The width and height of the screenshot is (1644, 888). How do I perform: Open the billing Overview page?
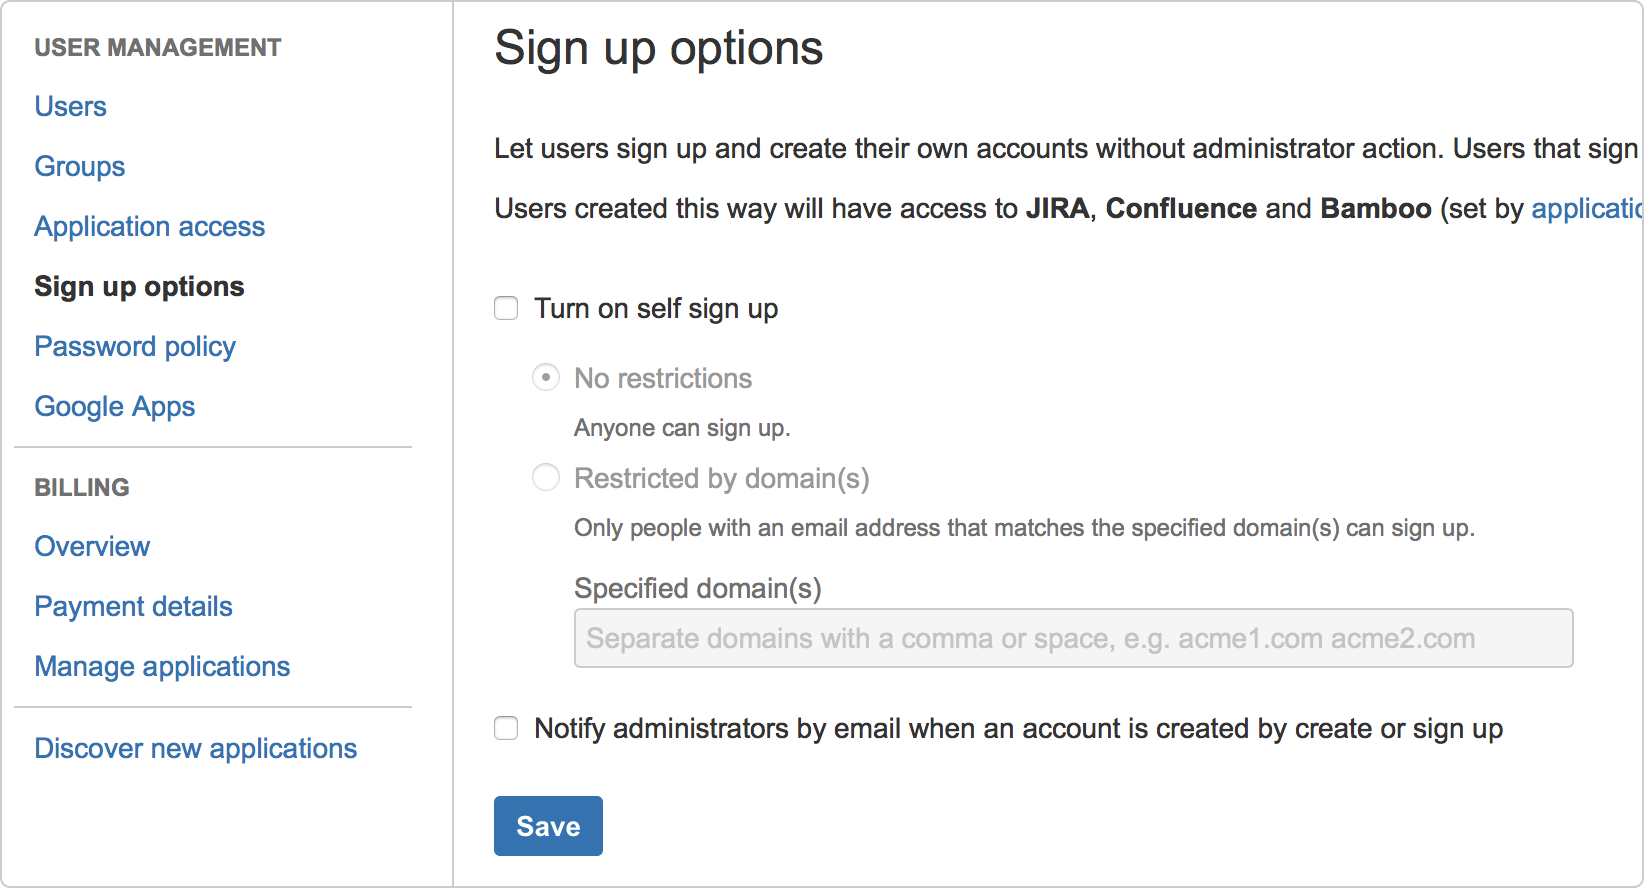[x=92, y=546]
